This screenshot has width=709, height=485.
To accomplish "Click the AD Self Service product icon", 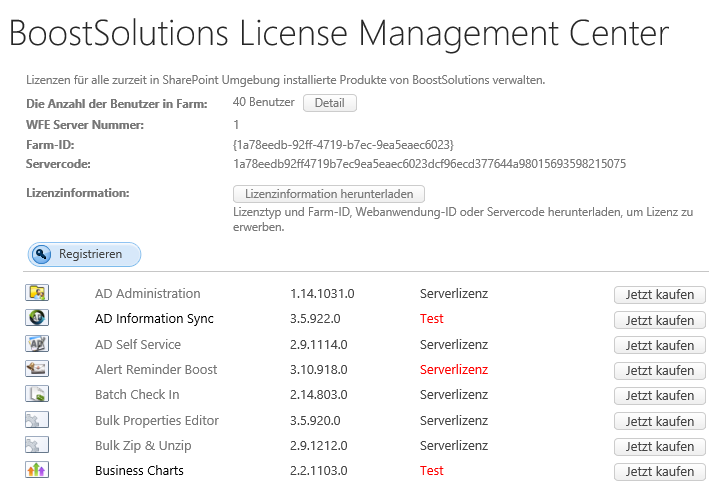I will 37,344.
